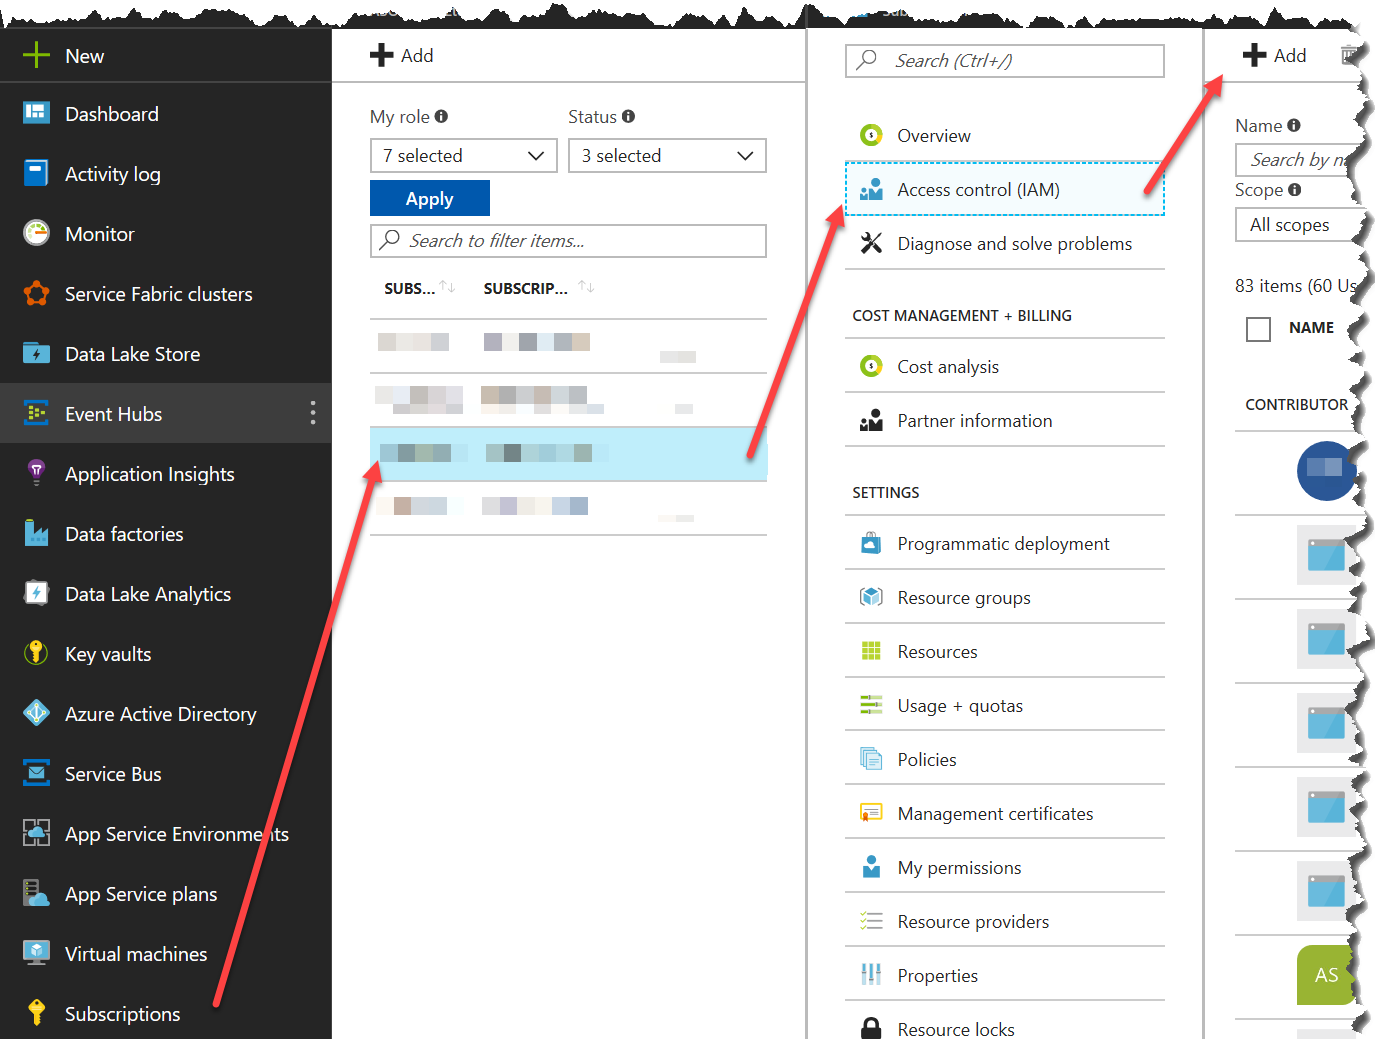Click the Subscriptions key icon
1375x1039 pixels.
(x=36, y=1013)
